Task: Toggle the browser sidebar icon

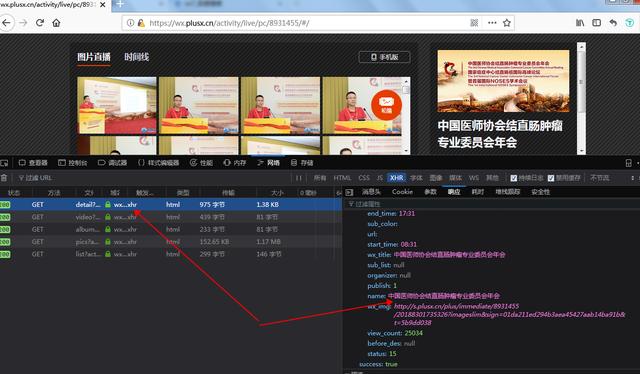Action: [x=596, y=23]
